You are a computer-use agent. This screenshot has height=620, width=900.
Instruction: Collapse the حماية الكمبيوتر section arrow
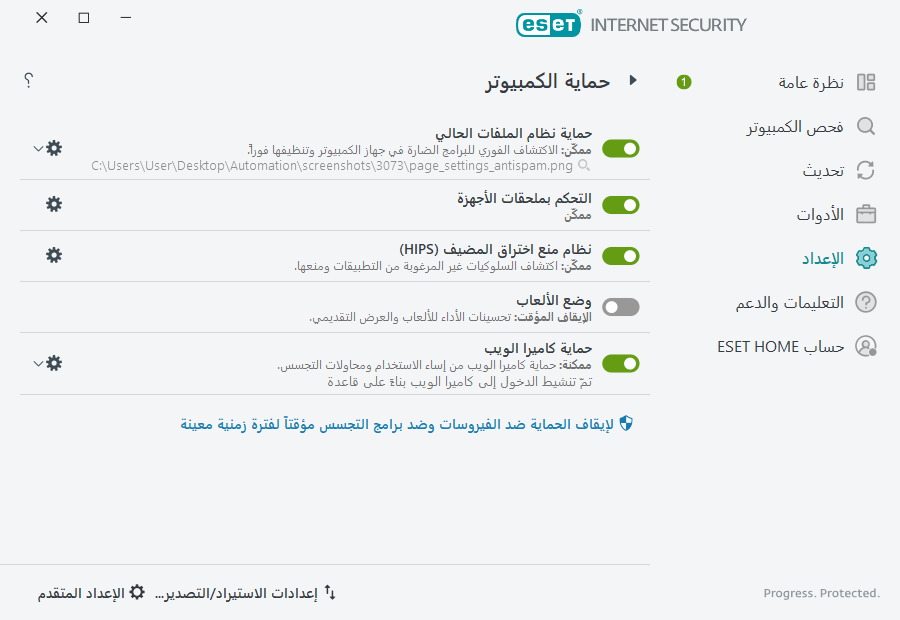(x=634, y=83)
